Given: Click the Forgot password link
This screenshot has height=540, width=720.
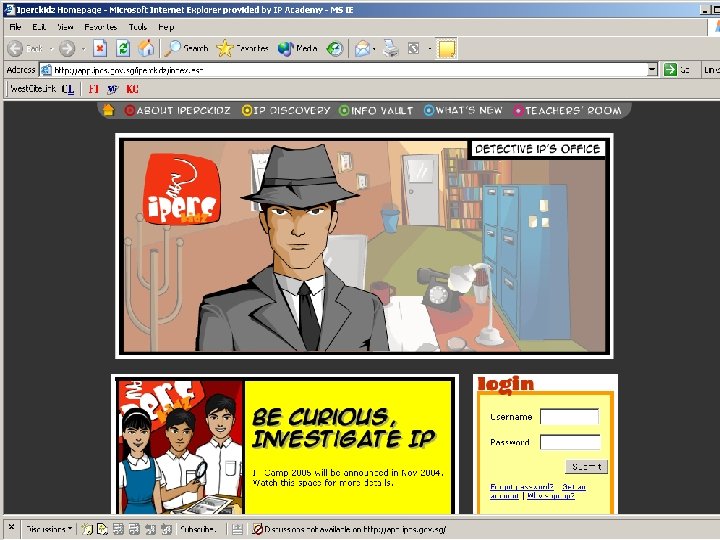Looking at the screenshot, I should click(522, 487).
